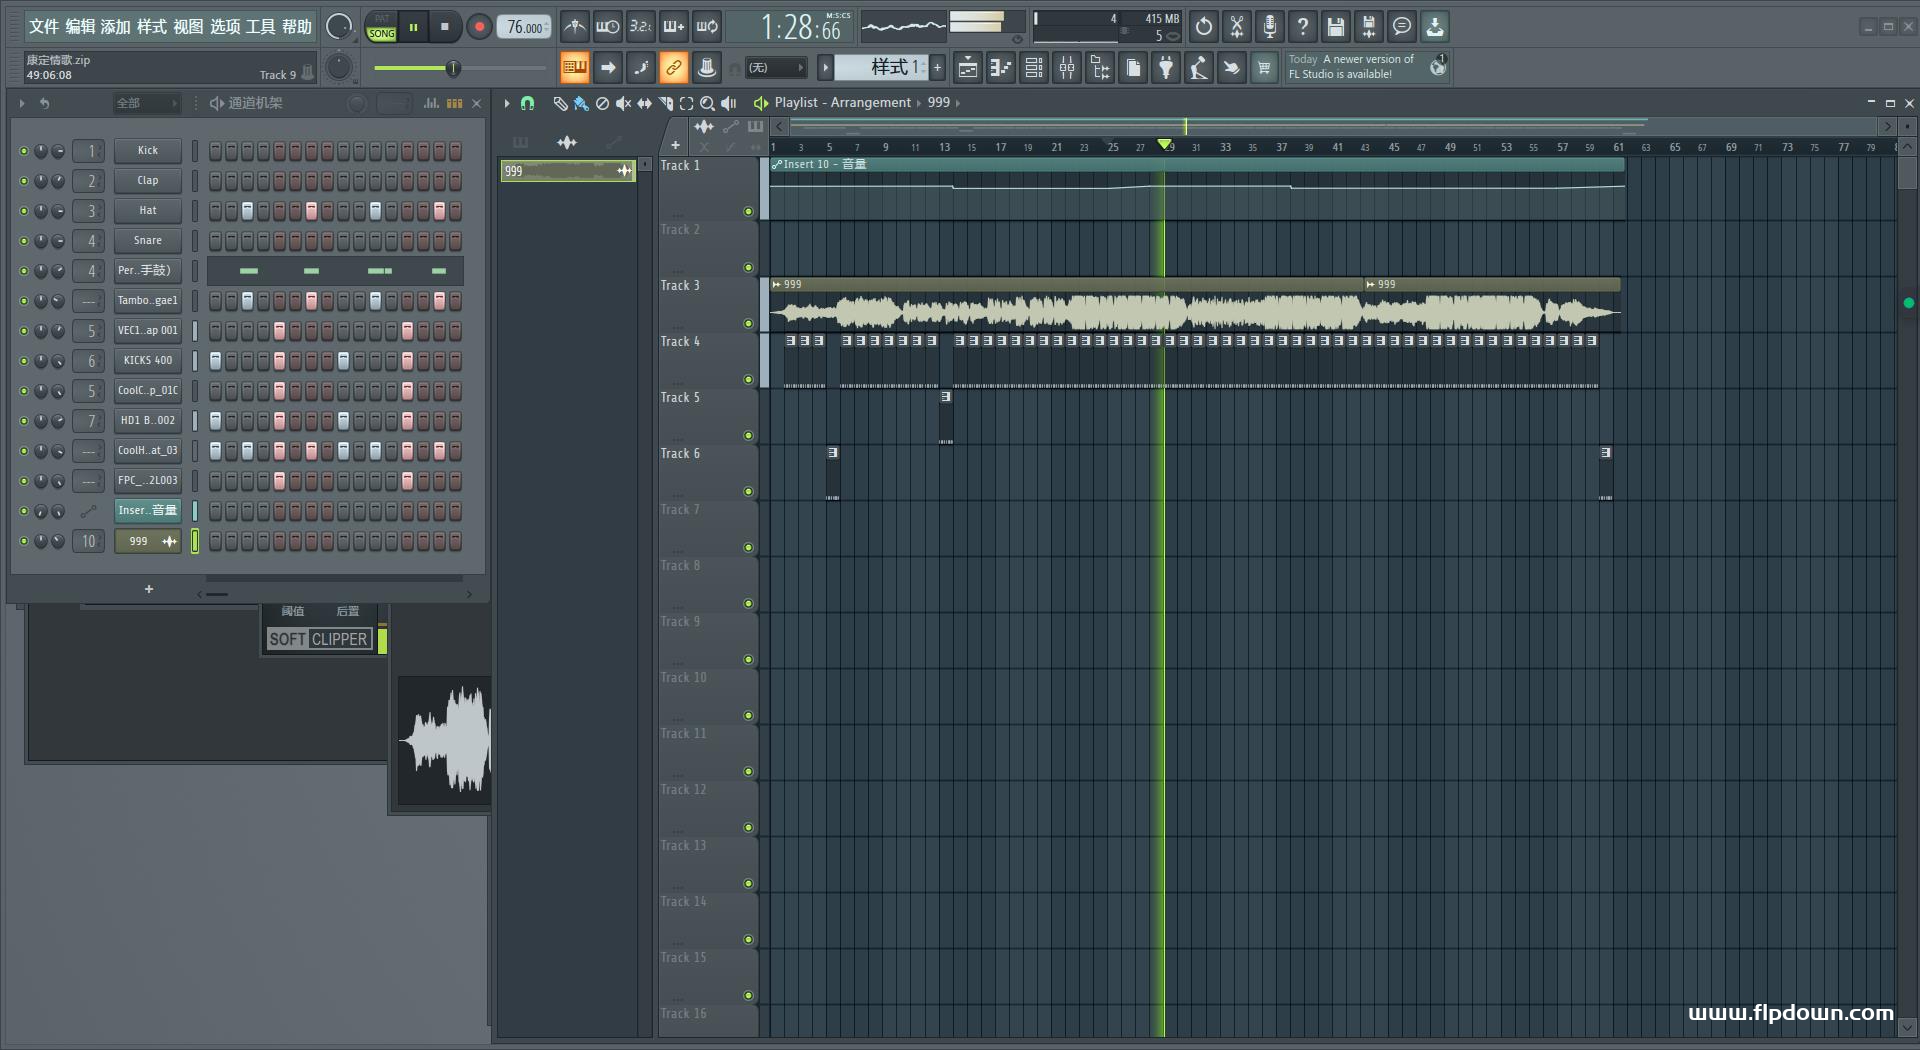Open the shopping cart content library icon
This screenshot has height=1050, width=1920.
click(1264, 68)
